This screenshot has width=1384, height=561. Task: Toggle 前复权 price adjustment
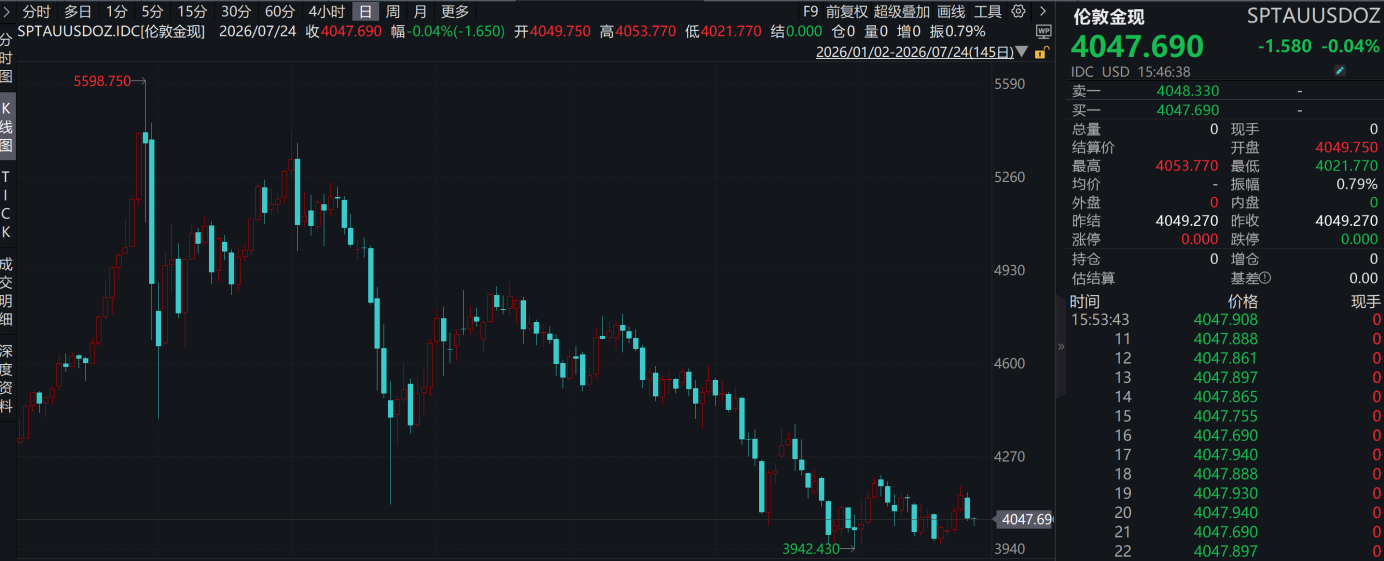[847, 11]
